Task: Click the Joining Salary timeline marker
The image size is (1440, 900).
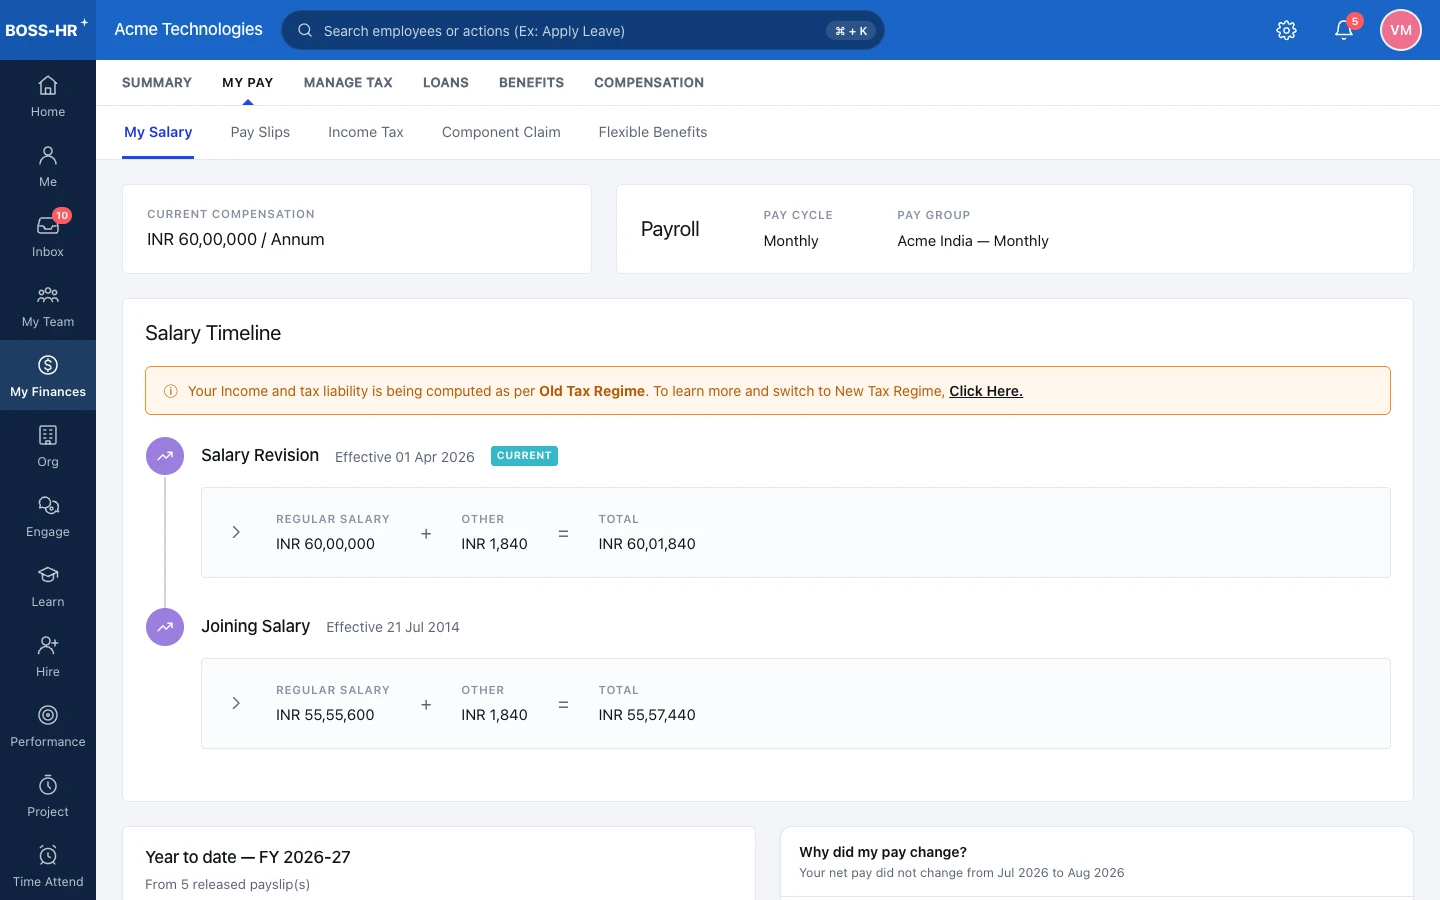Action: coord(165,627)
